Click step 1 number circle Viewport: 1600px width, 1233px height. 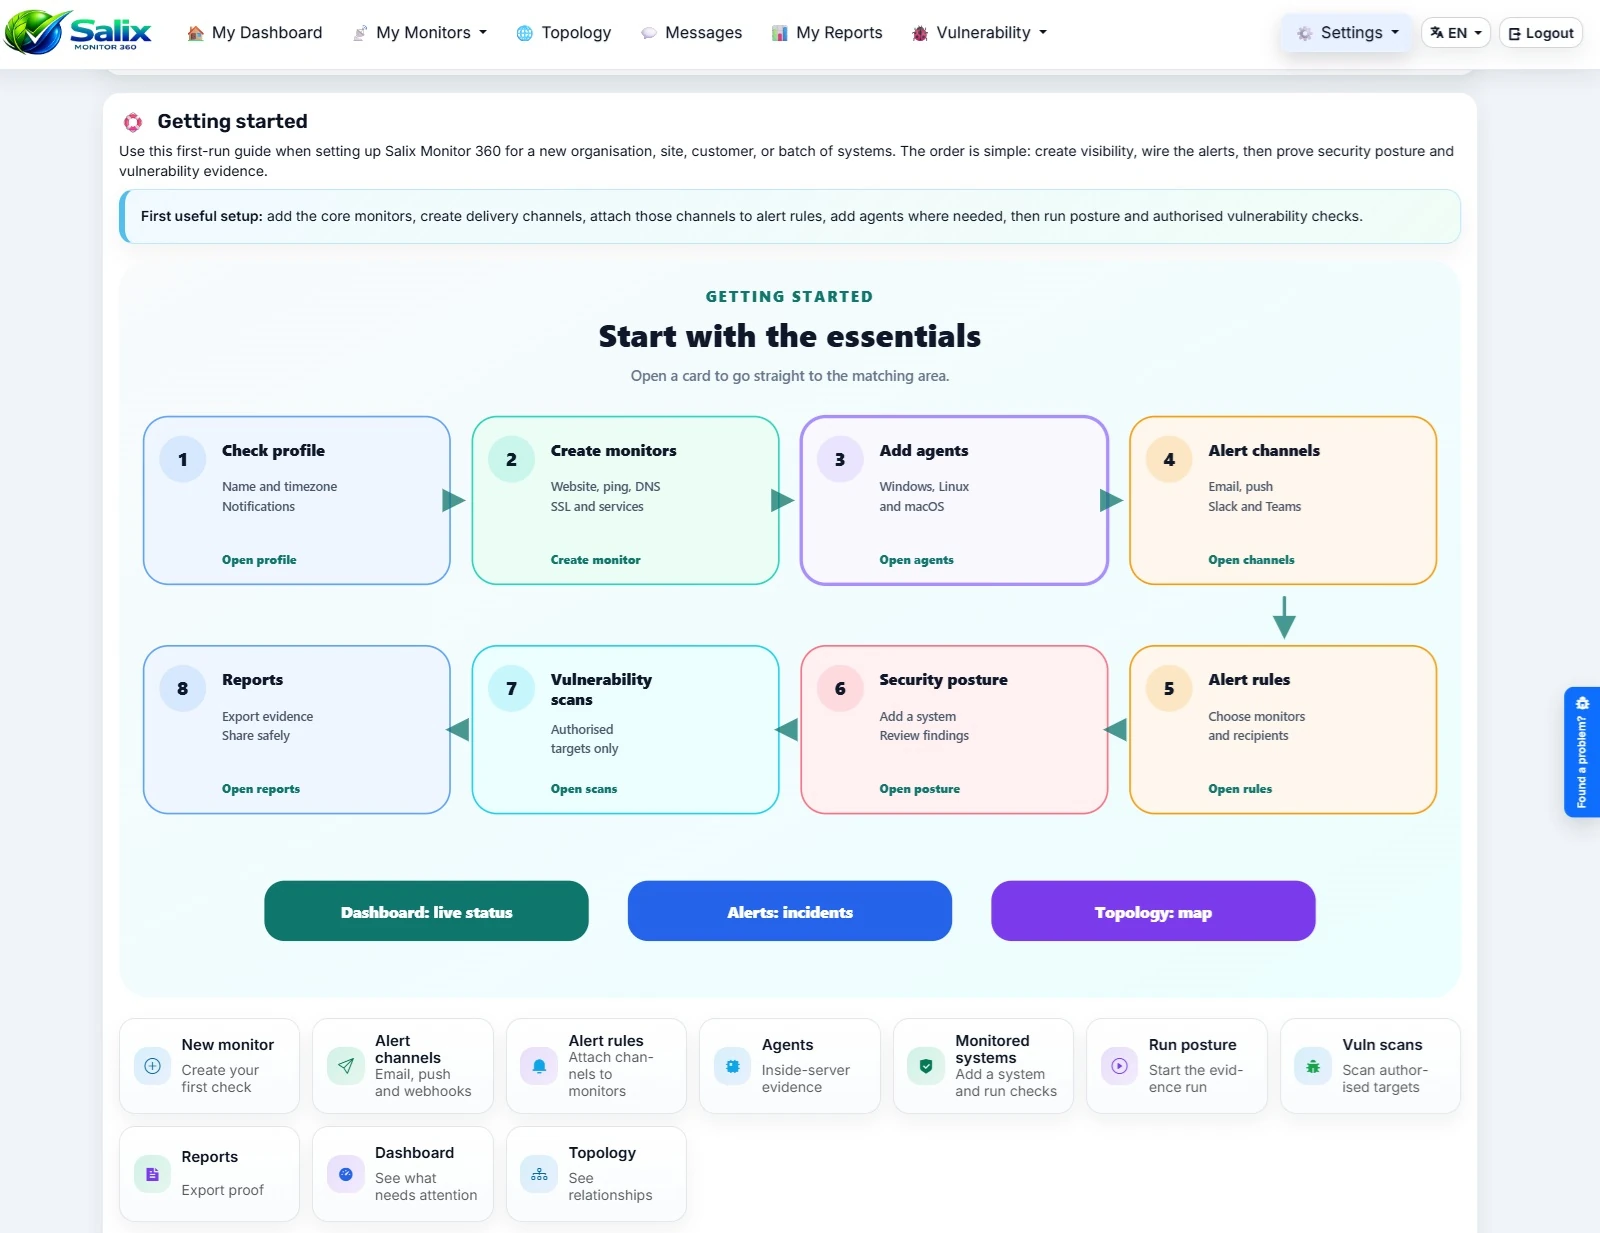tap(183, 460)
